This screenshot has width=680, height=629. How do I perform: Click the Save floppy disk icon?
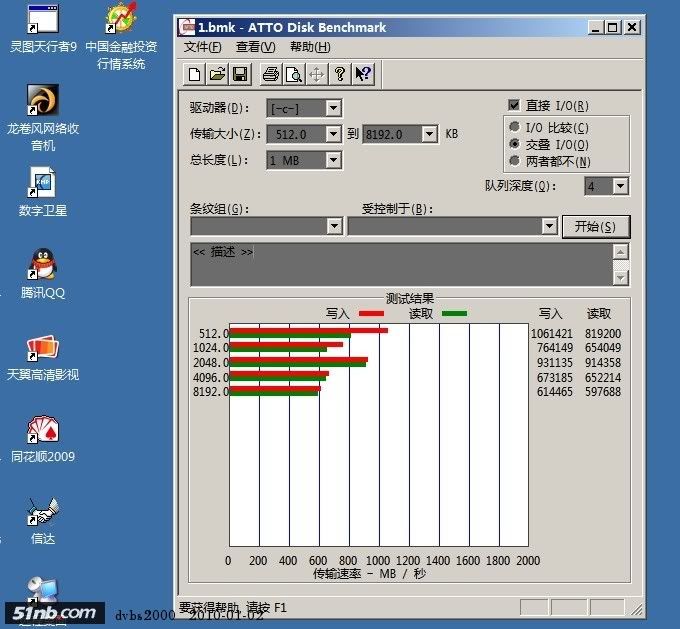[240, 74]
